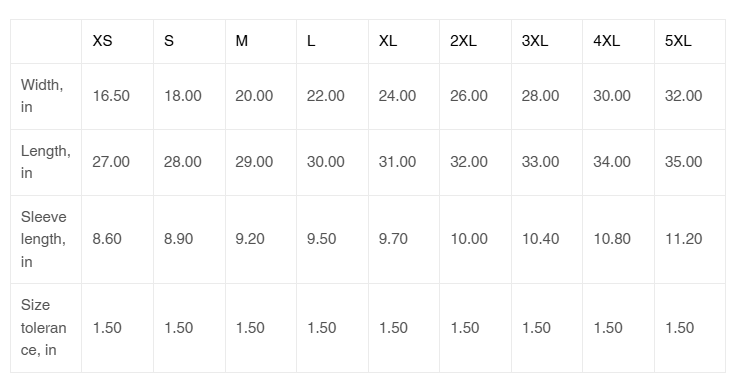
Task: Click the M size header cell
Action: point(261,41)
